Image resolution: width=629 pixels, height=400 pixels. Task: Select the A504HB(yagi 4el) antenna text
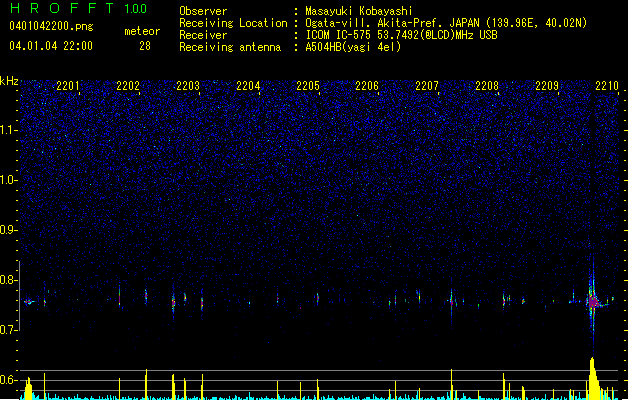tap(353, 47)
